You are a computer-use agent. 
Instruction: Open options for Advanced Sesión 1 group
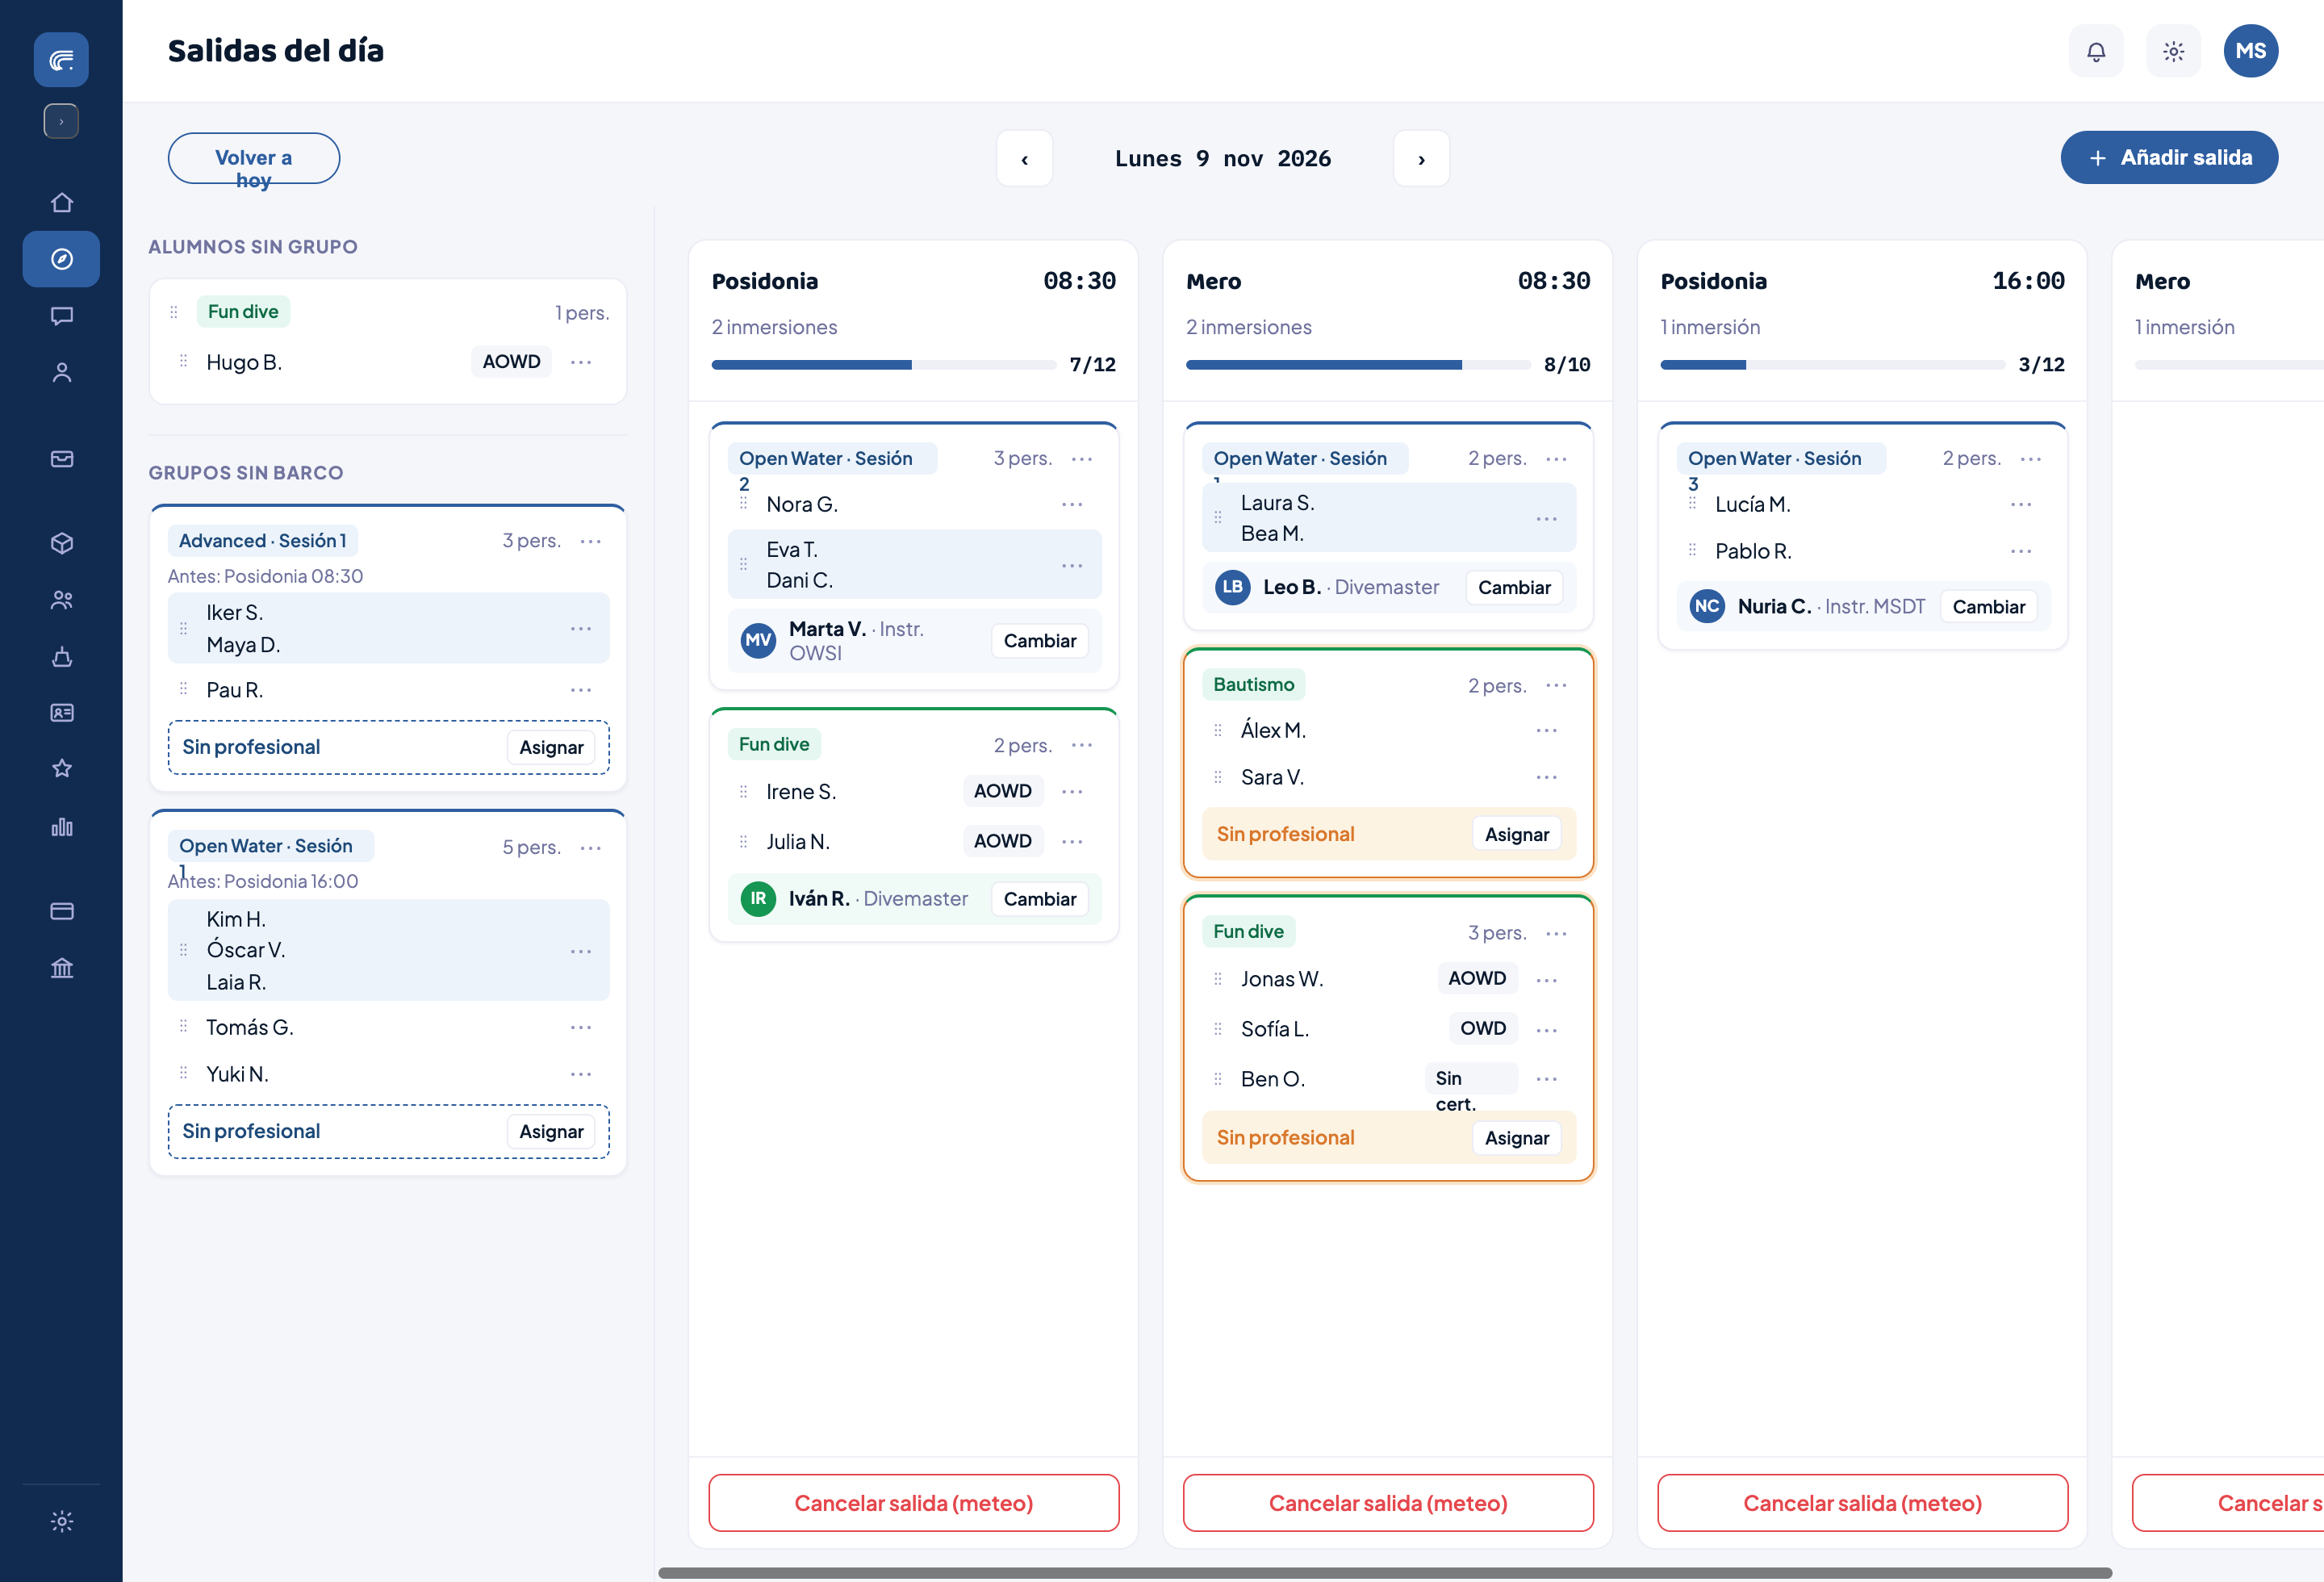(591, 541)
